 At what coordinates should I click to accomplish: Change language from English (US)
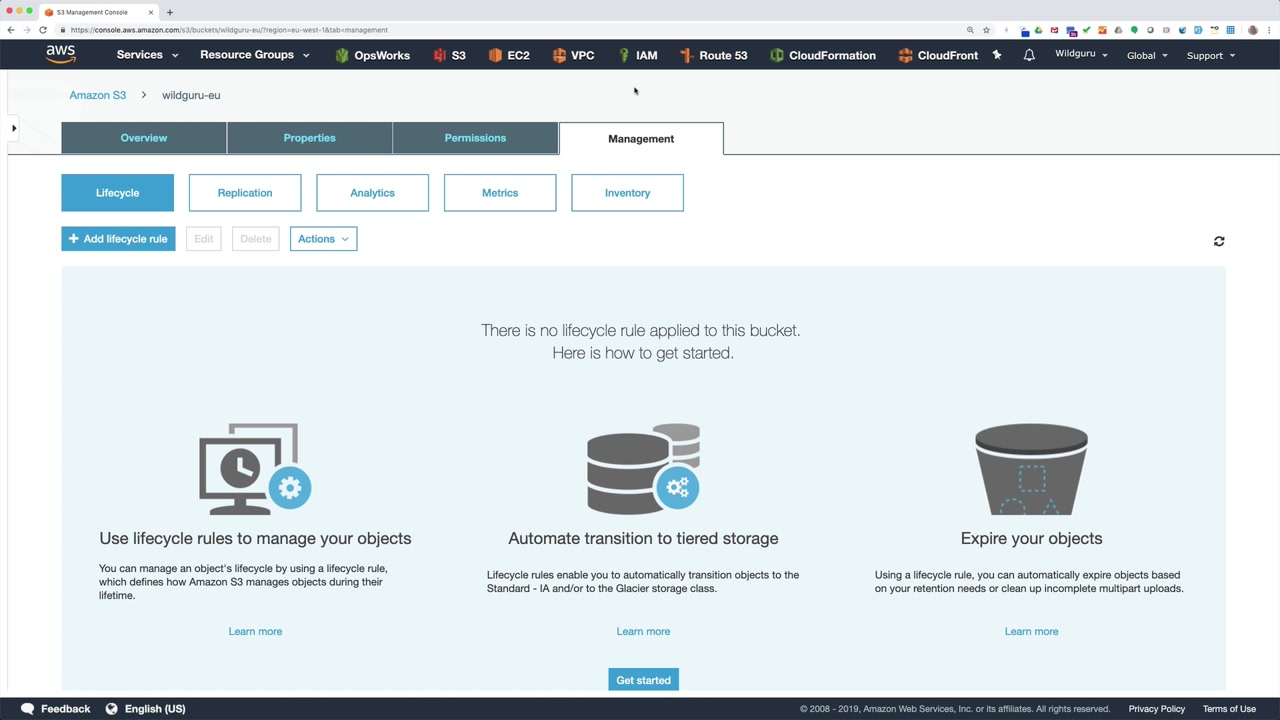[x=145, y=709]
